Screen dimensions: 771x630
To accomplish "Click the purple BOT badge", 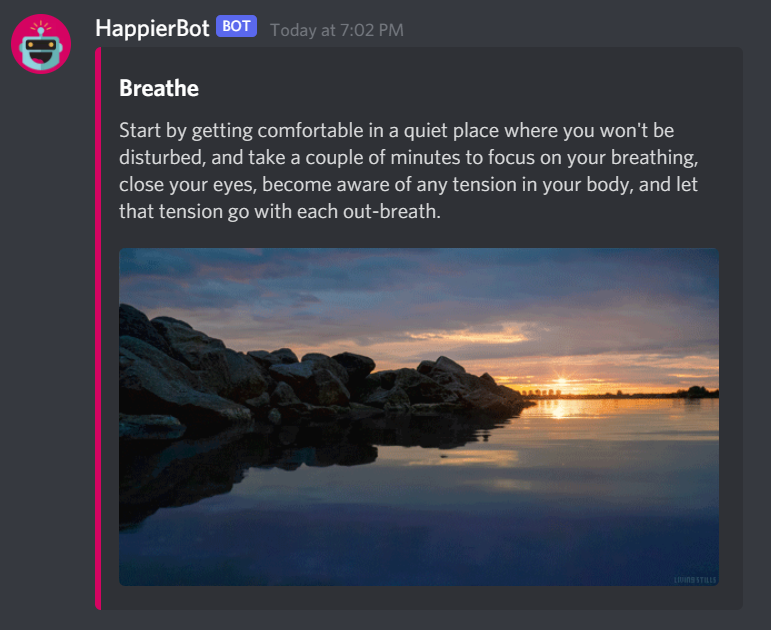I will point(237,26).
